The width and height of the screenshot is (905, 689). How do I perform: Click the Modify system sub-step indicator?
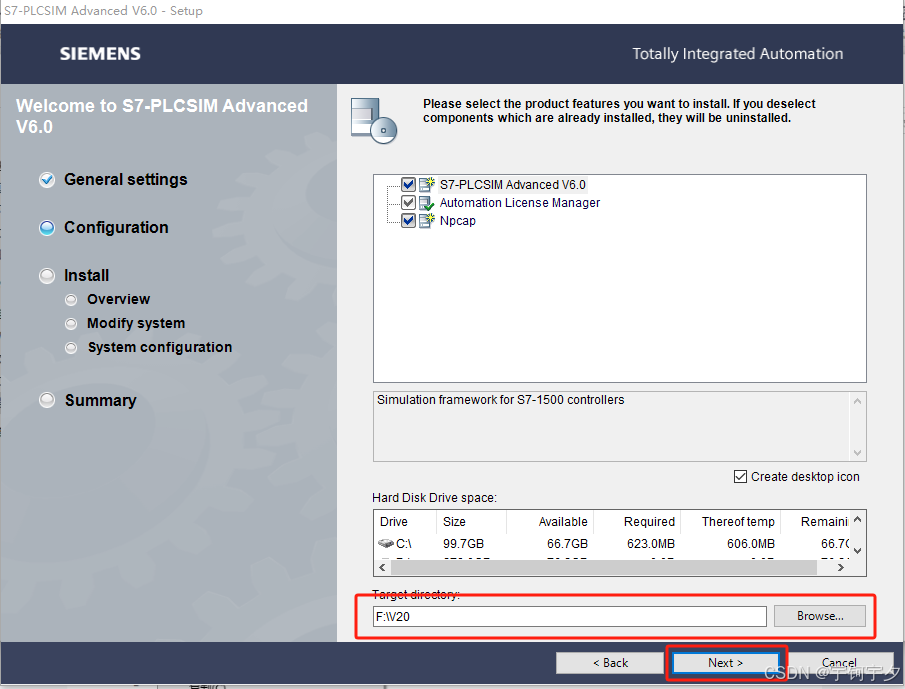(71, 324)
